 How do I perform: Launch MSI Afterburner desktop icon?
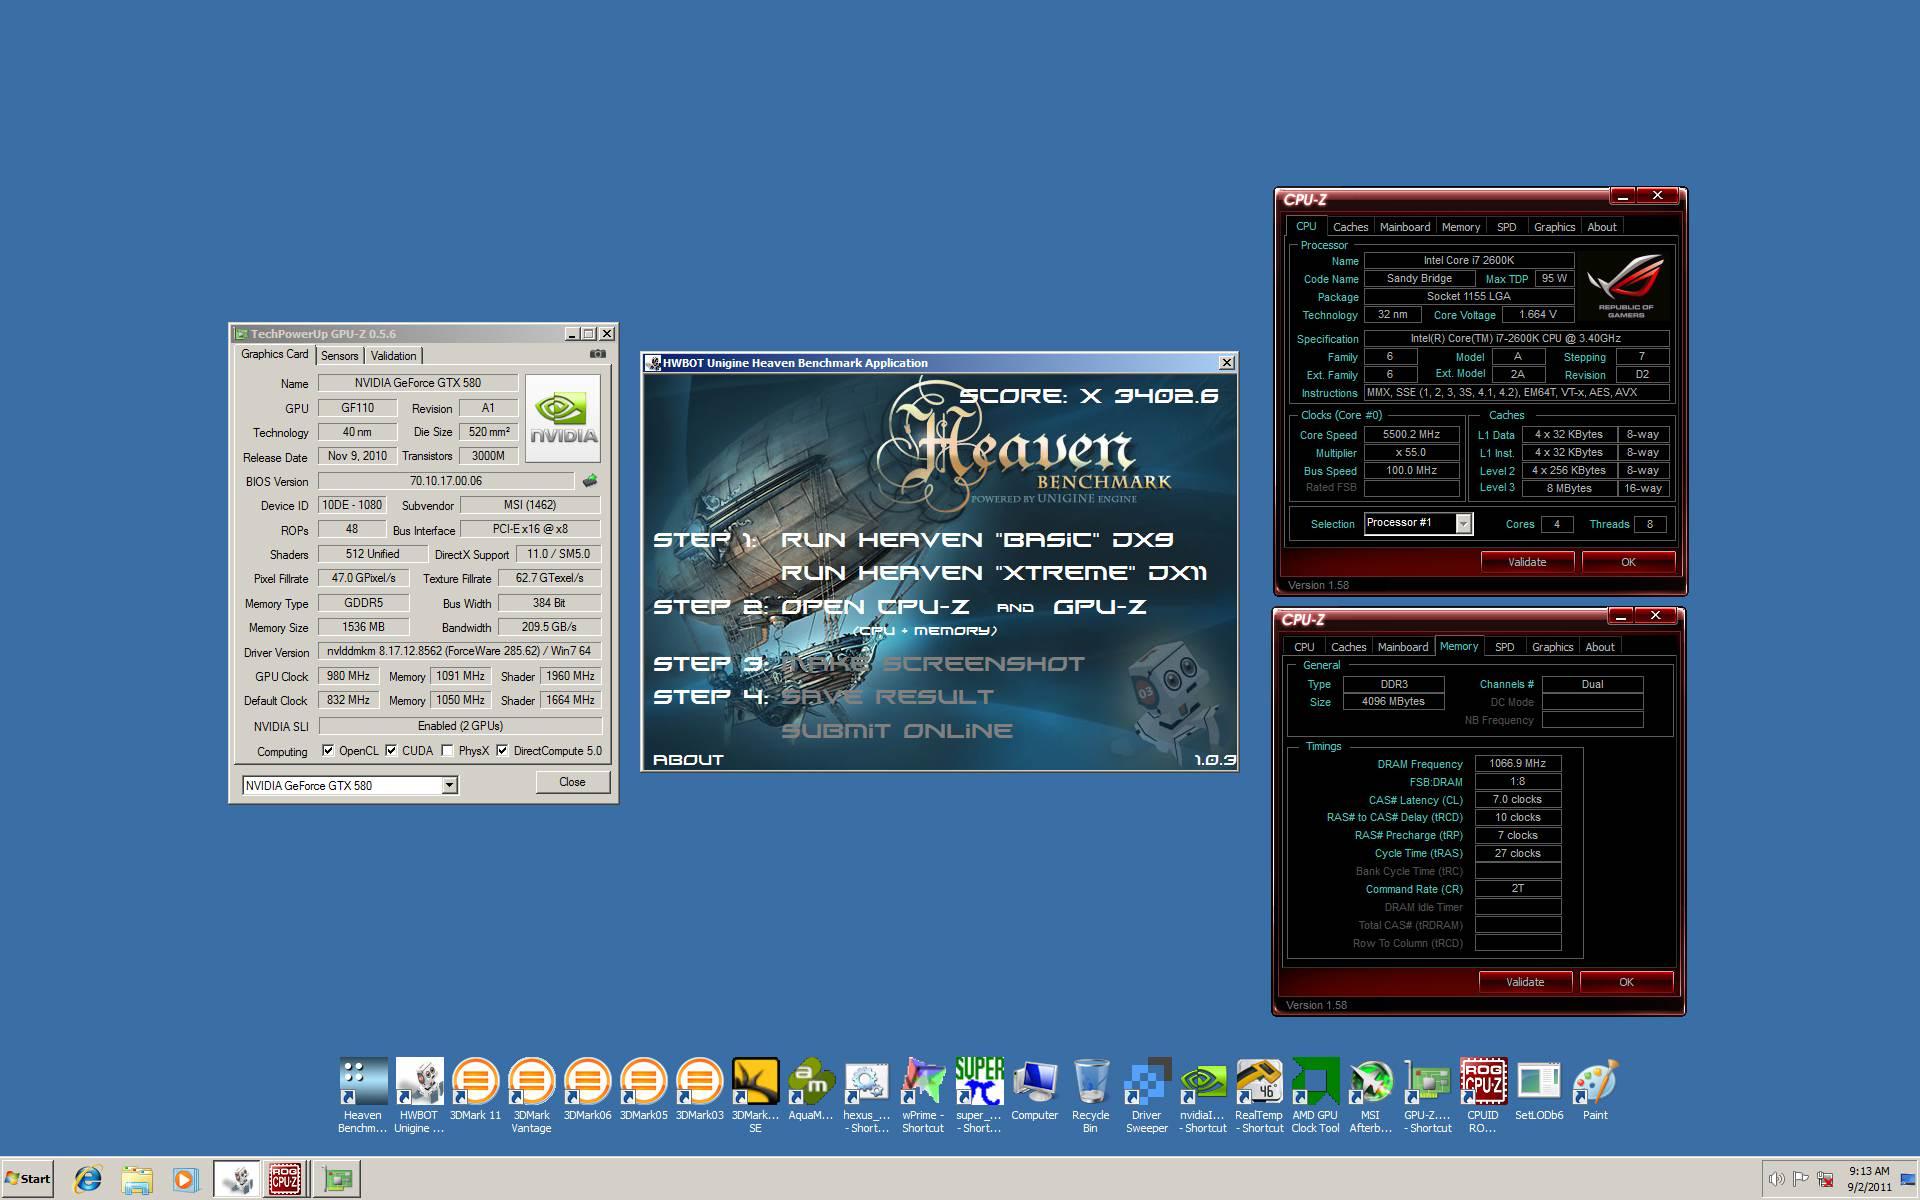pyautogui.click(x=1370, y=1095)
